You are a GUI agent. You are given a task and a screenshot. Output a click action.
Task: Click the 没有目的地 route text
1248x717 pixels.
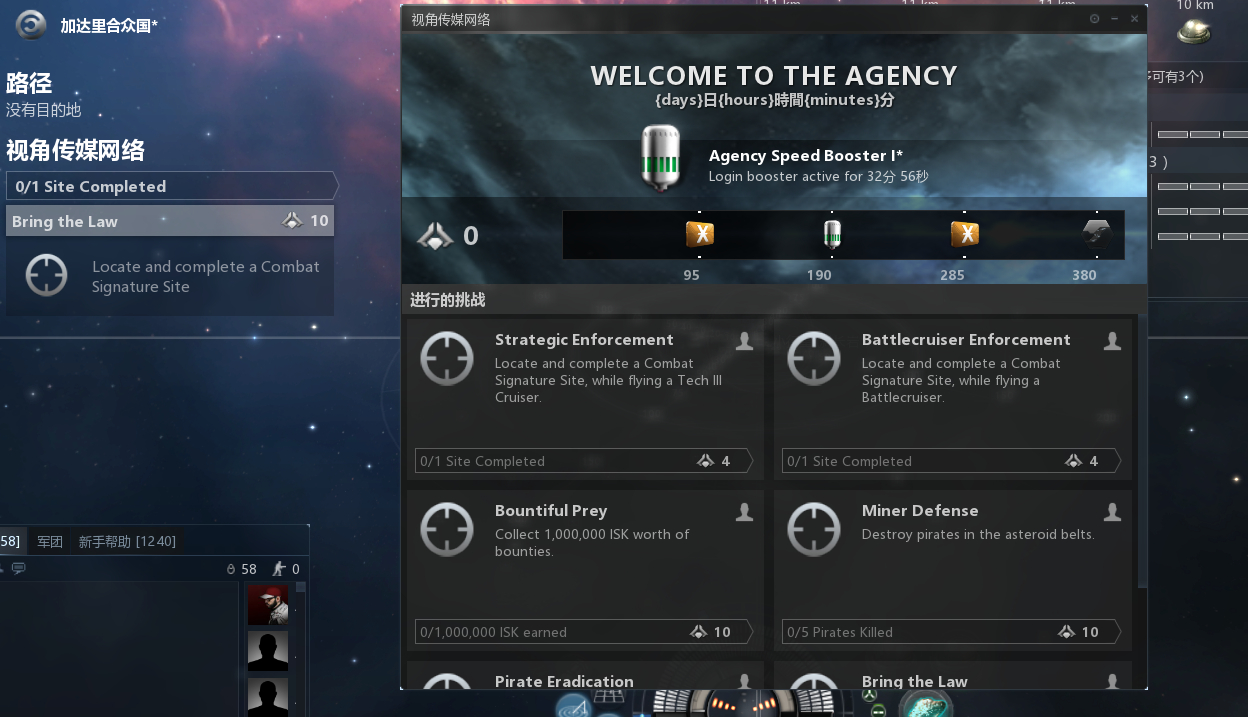(44, 111)
